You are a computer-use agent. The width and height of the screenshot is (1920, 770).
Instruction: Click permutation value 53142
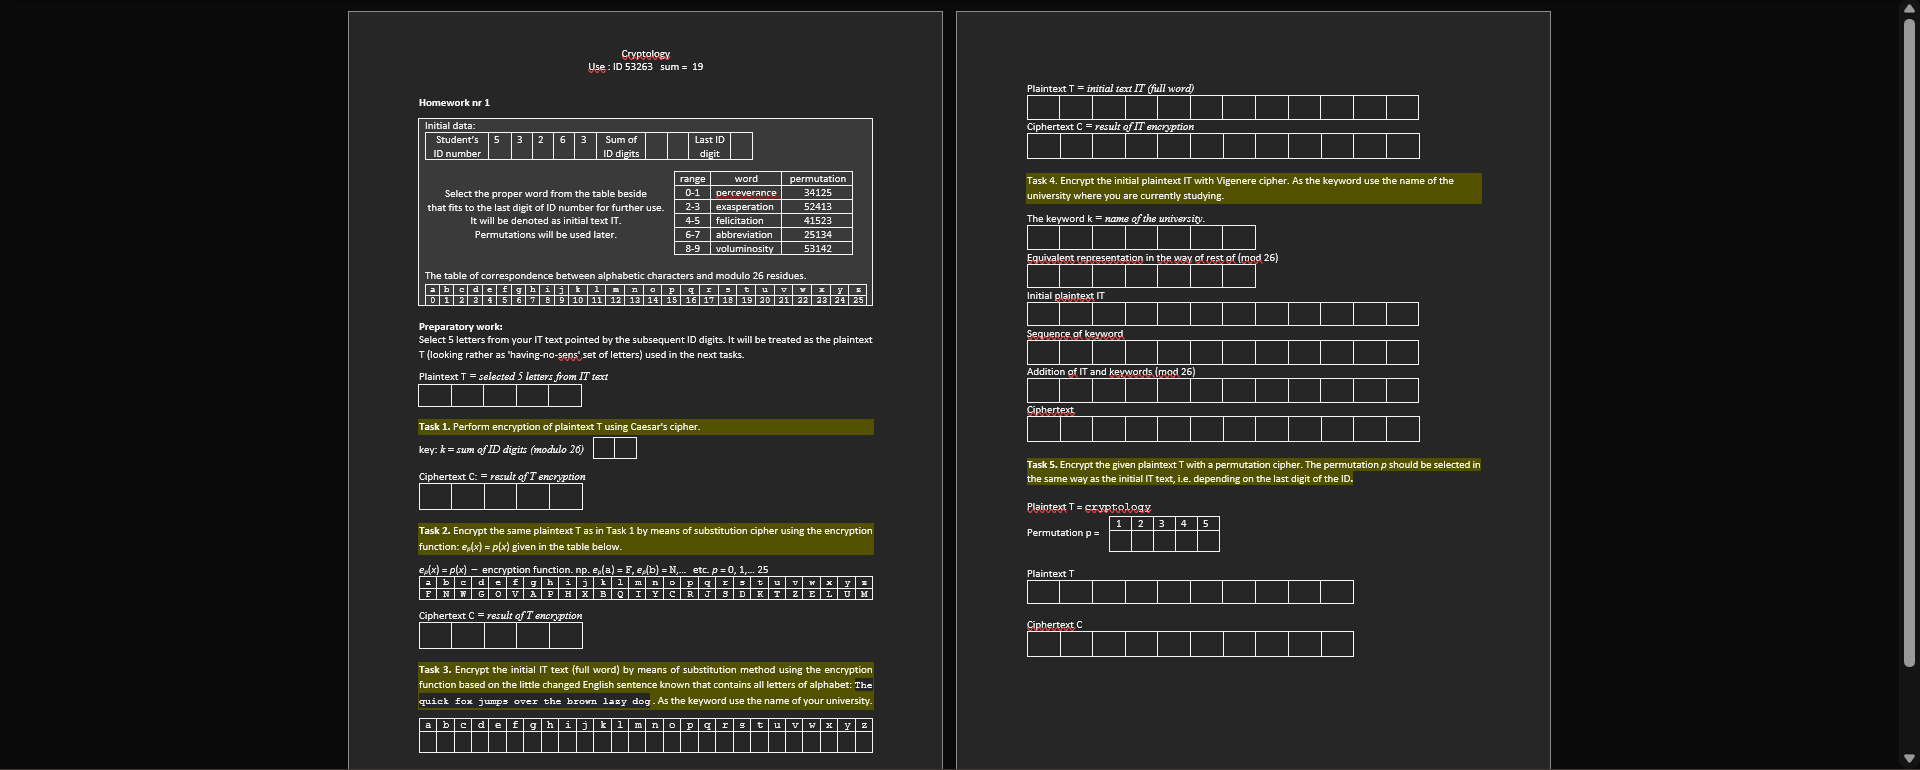point(818,249)
